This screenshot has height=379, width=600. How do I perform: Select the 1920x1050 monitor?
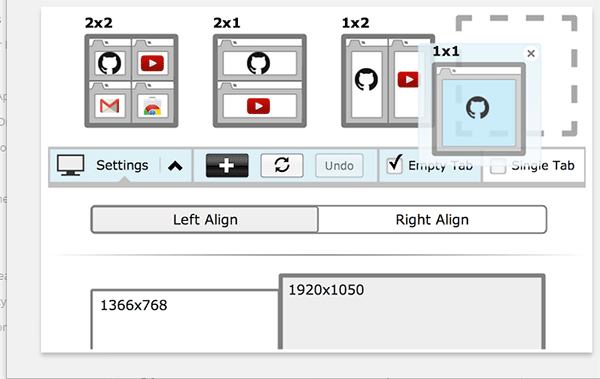pyautogui.click(x=412, y=312)
